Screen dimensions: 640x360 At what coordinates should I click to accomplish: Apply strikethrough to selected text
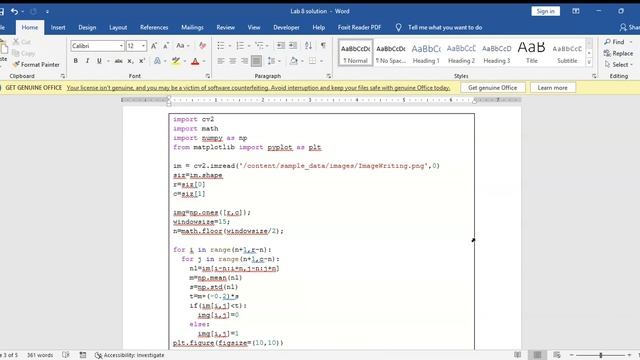click(118, 61)
